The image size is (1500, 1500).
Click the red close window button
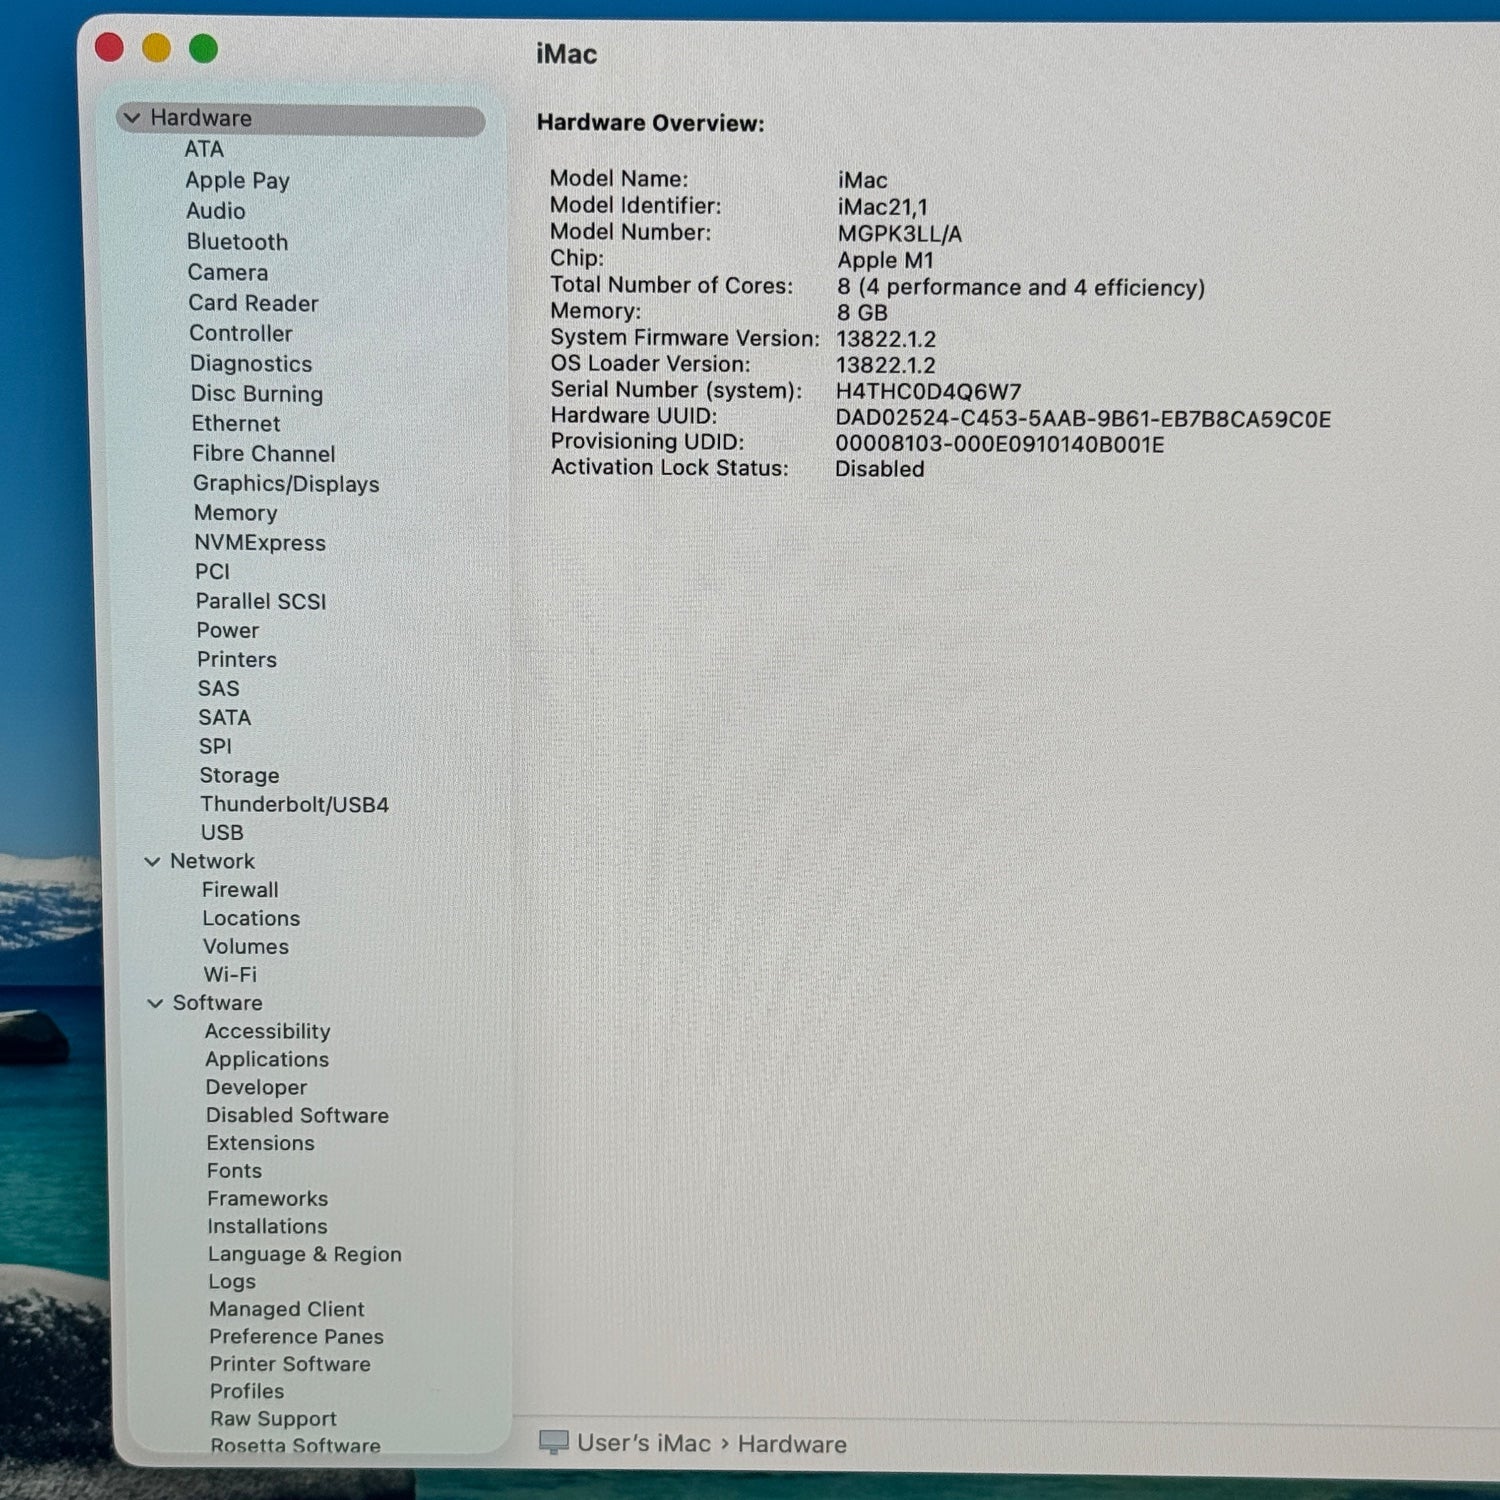pos(109,47)
